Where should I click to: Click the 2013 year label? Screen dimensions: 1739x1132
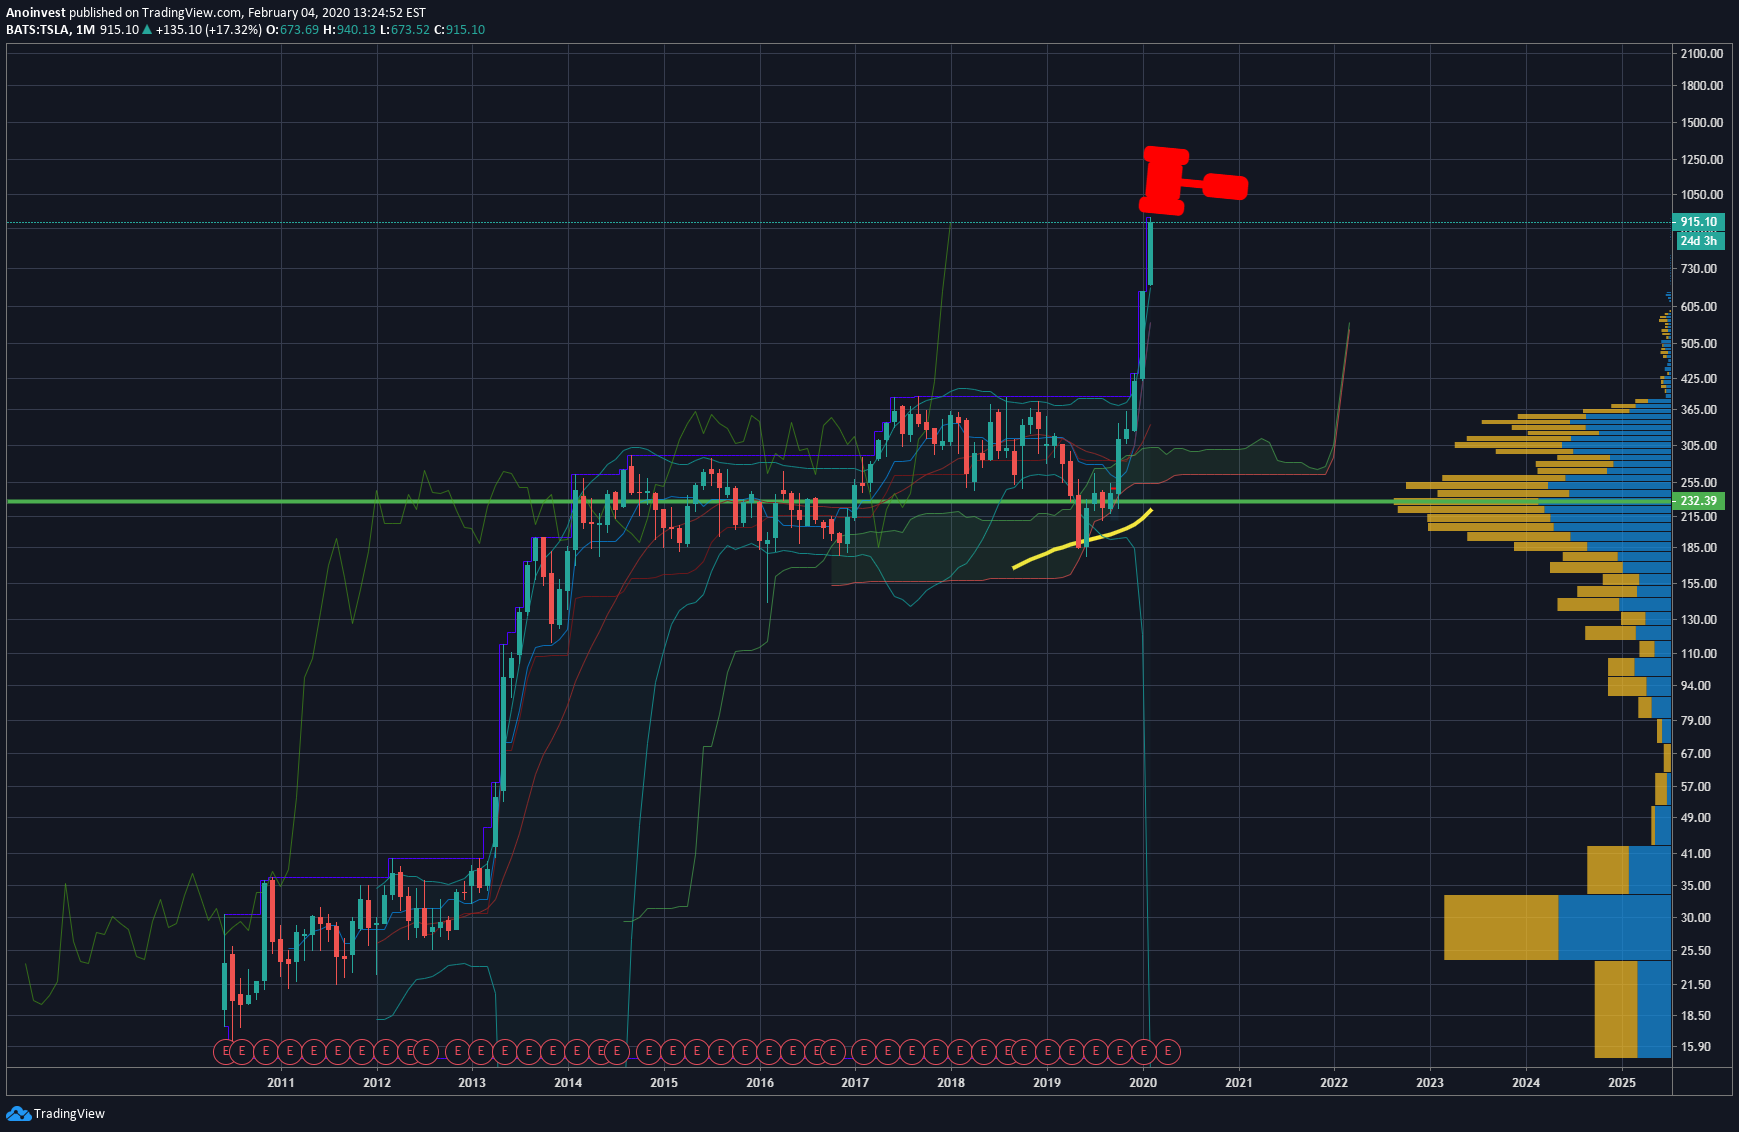[472, 1083]
